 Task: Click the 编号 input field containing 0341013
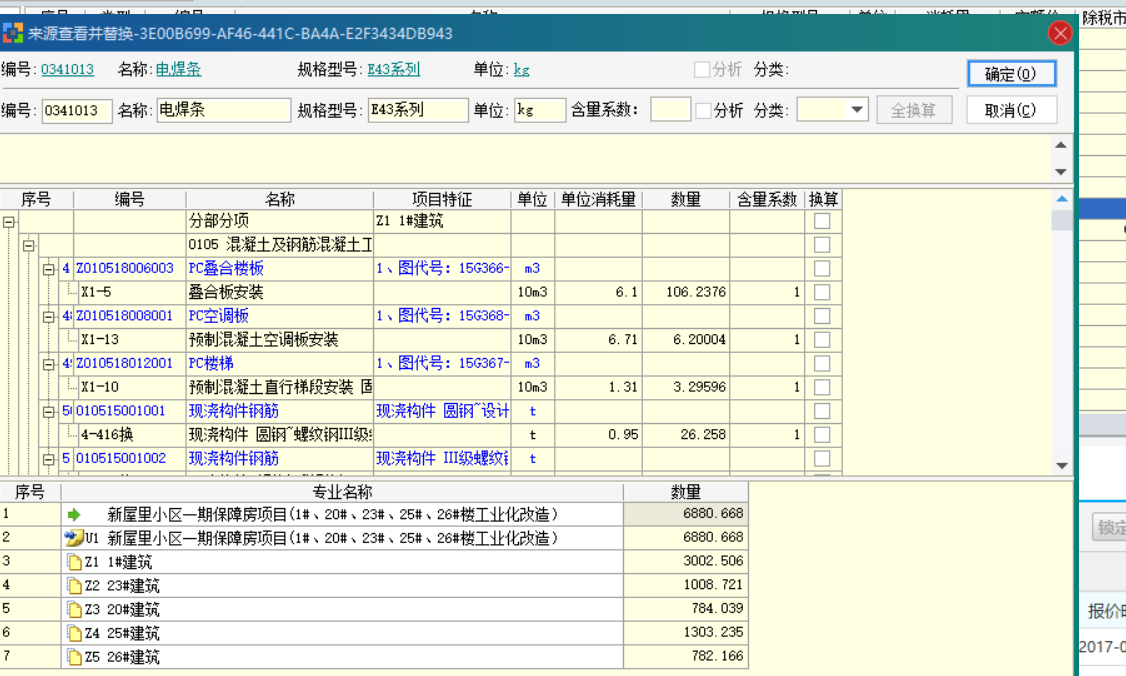point(77,111)
